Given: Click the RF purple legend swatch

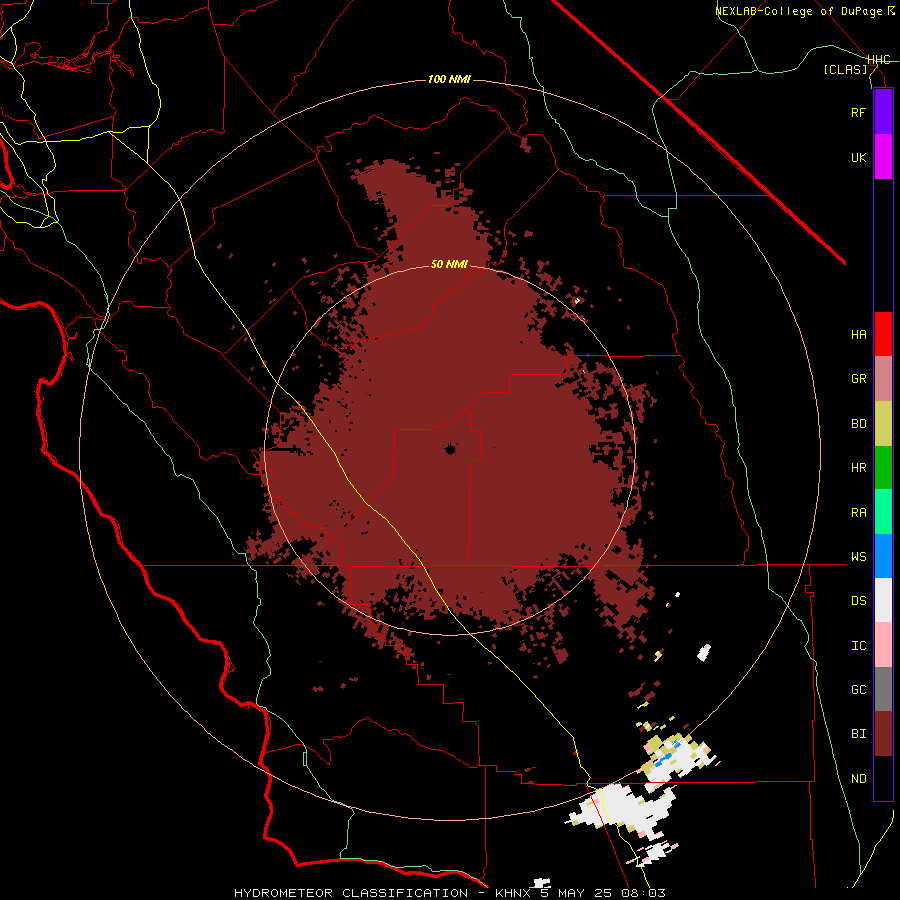Looking at the screenshot, I should (x=883, y=112).
